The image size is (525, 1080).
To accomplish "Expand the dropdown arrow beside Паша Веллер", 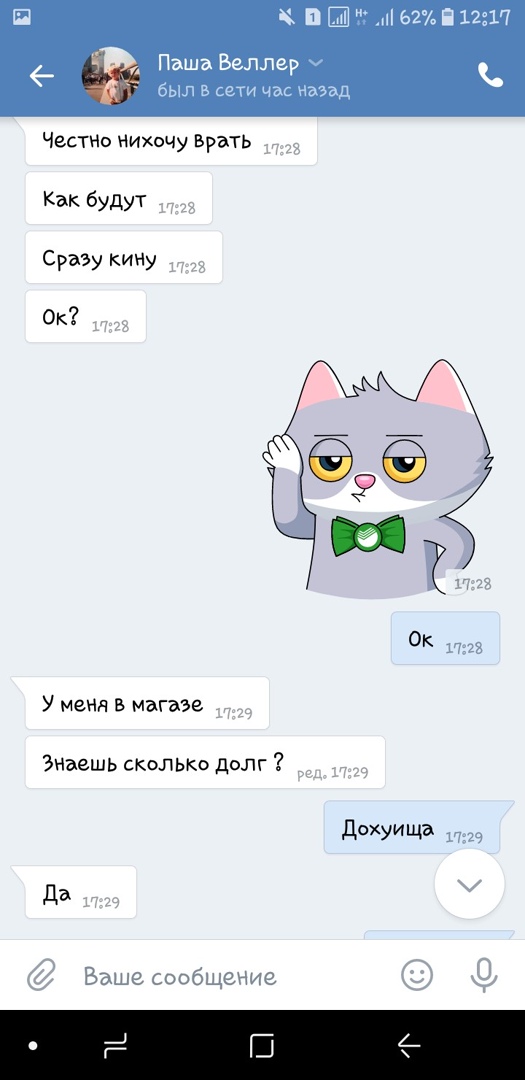I will (315, 63).
